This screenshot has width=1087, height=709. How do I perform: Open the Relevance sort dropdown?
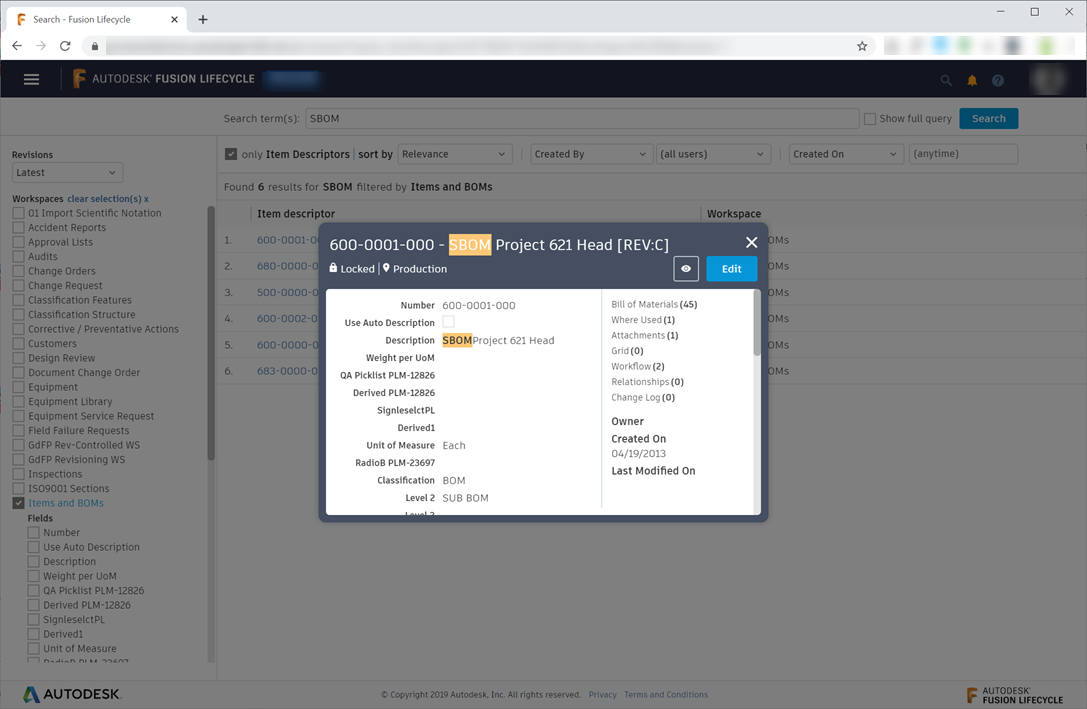[x=455, y=154]
